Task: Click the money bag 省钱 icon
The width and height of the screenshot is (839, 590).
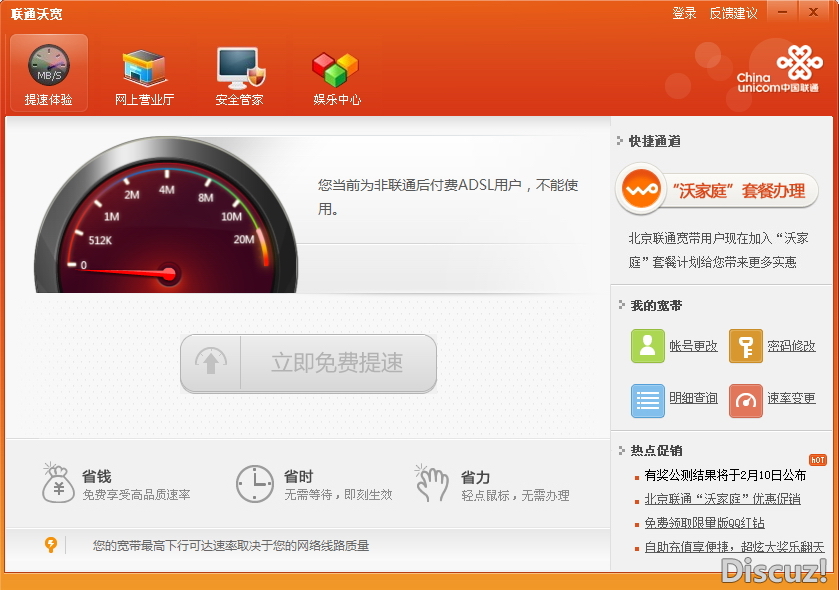Action: click(x=58, y=483)
